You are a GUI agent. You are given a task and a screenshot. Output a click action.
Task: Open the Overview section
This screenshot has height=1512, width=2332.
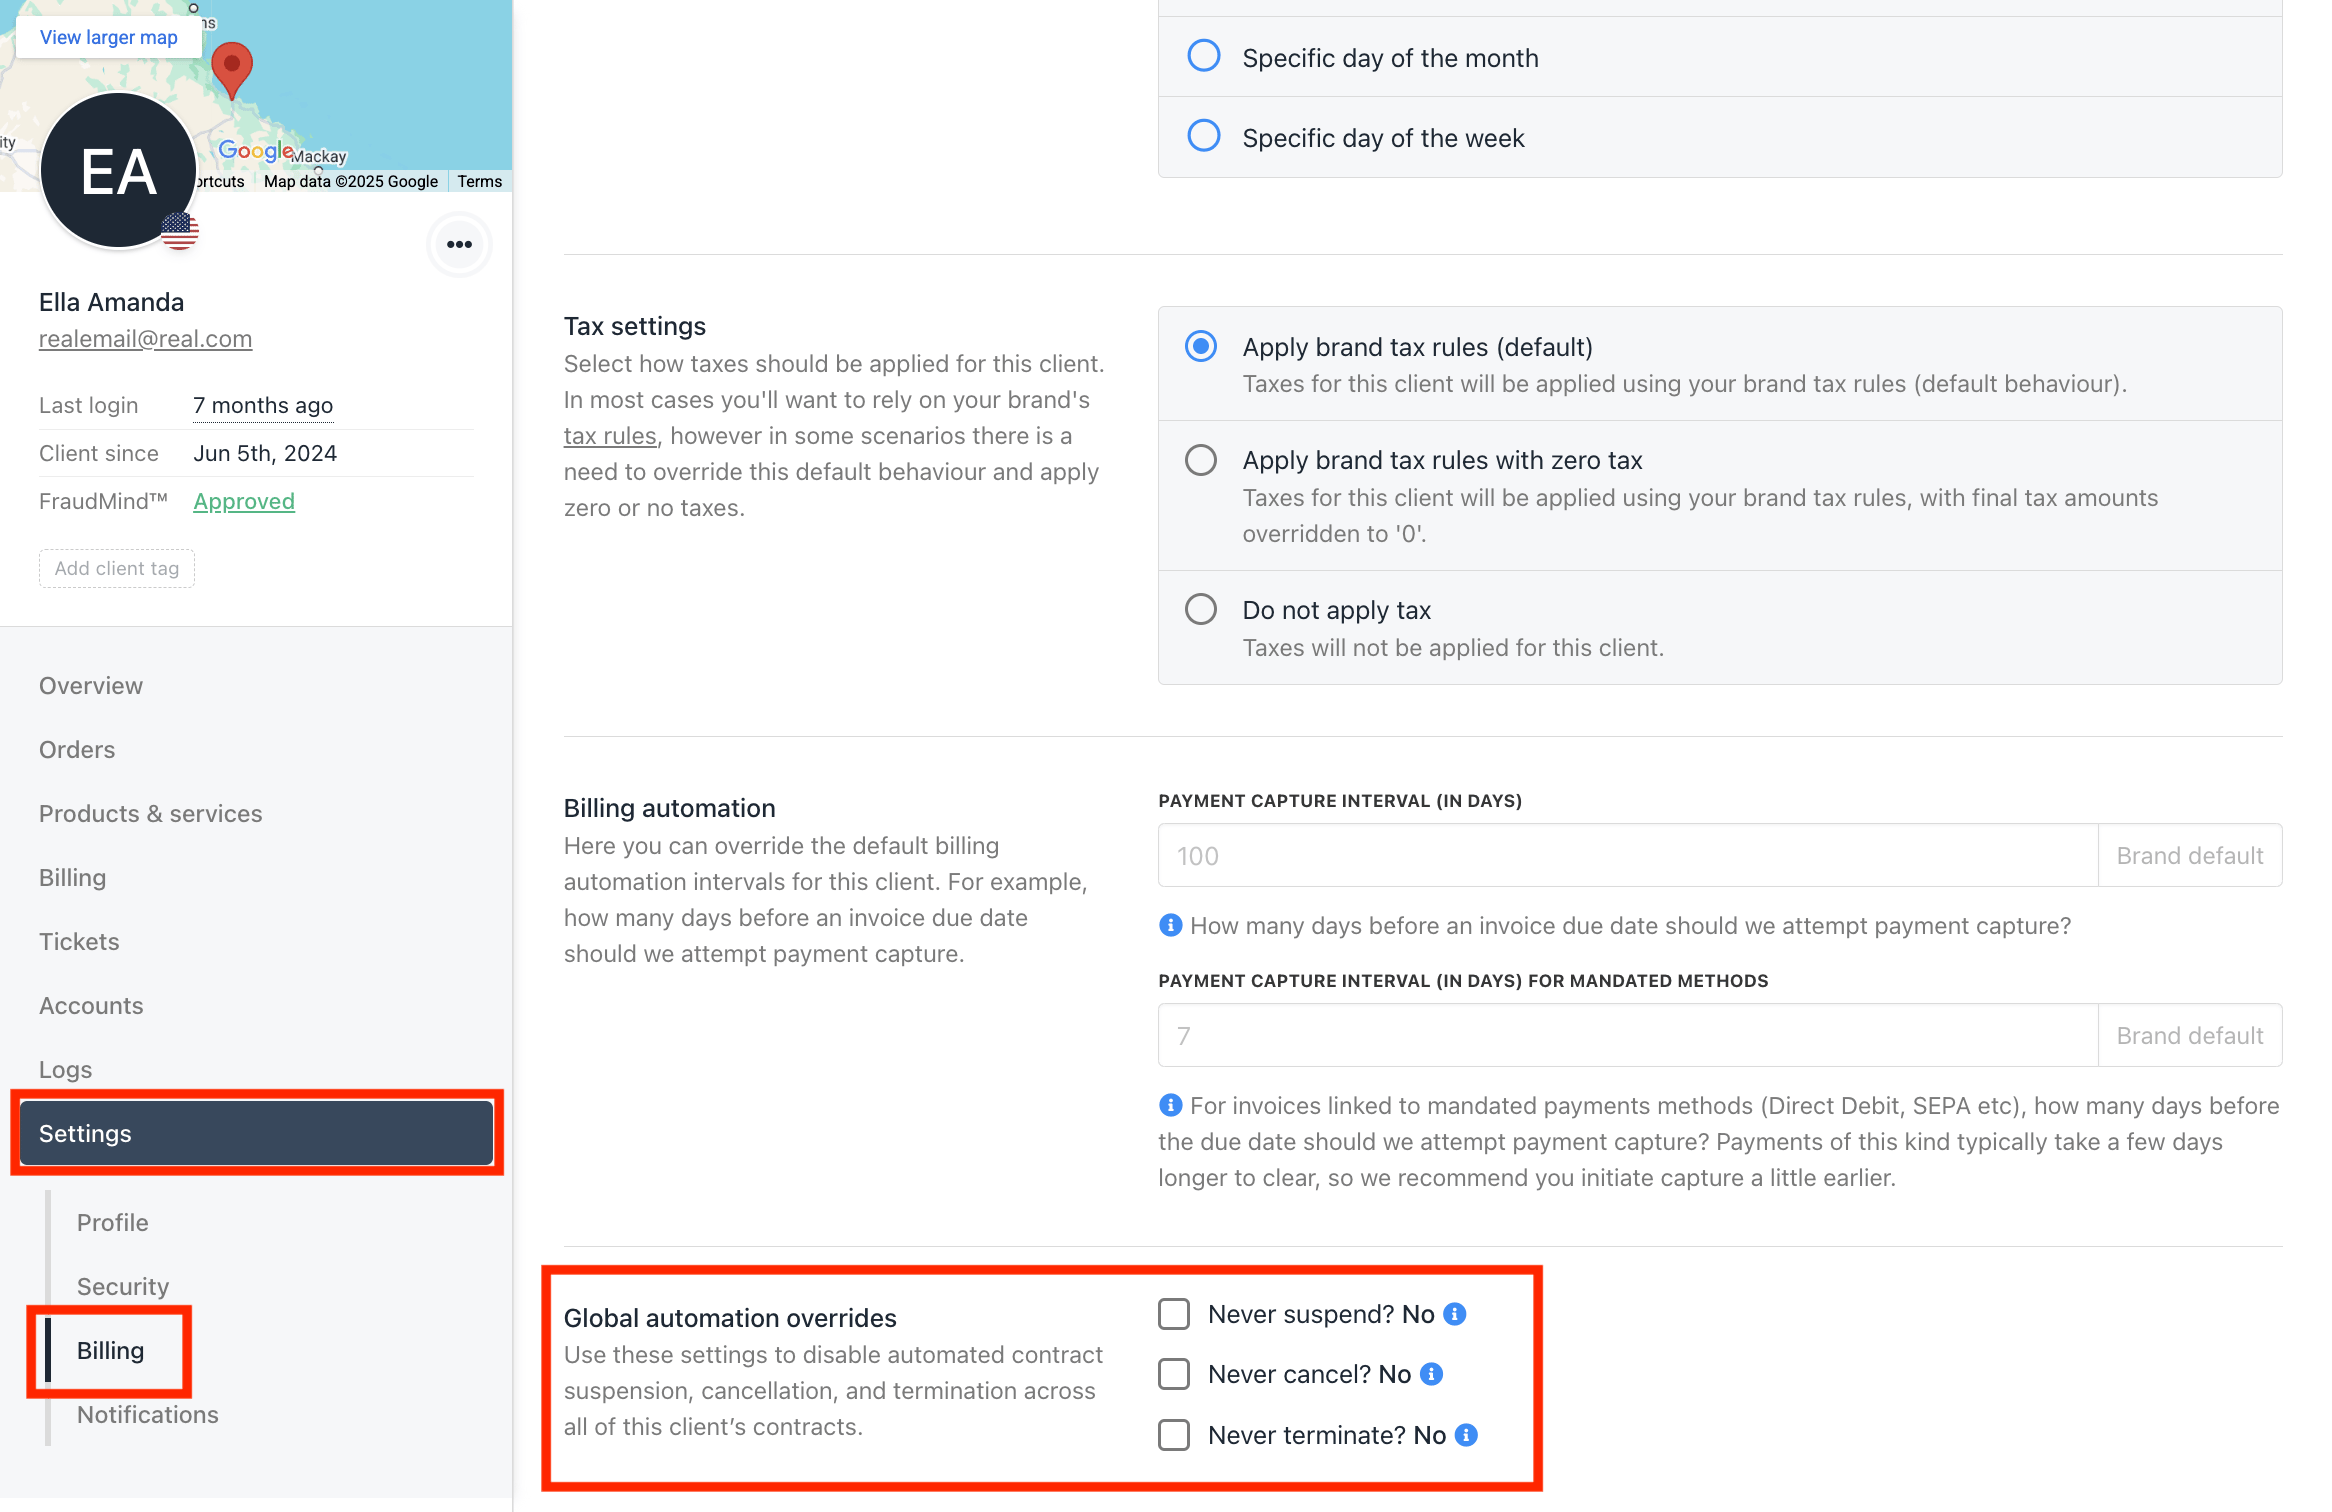point(91,686)
